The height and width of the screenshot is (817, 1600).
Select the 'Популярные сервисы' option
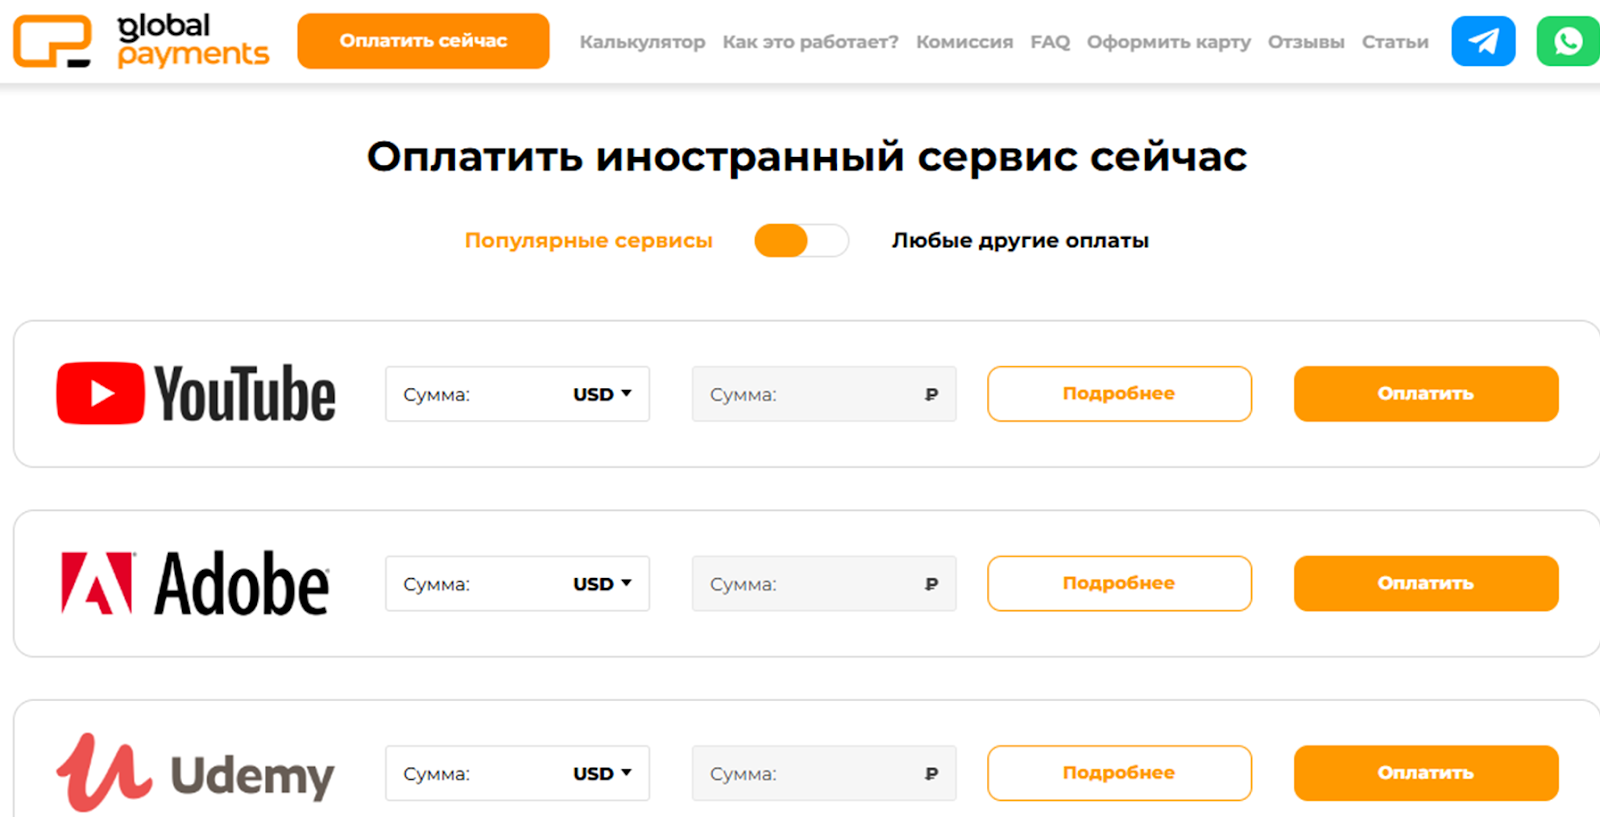point(588,241)
